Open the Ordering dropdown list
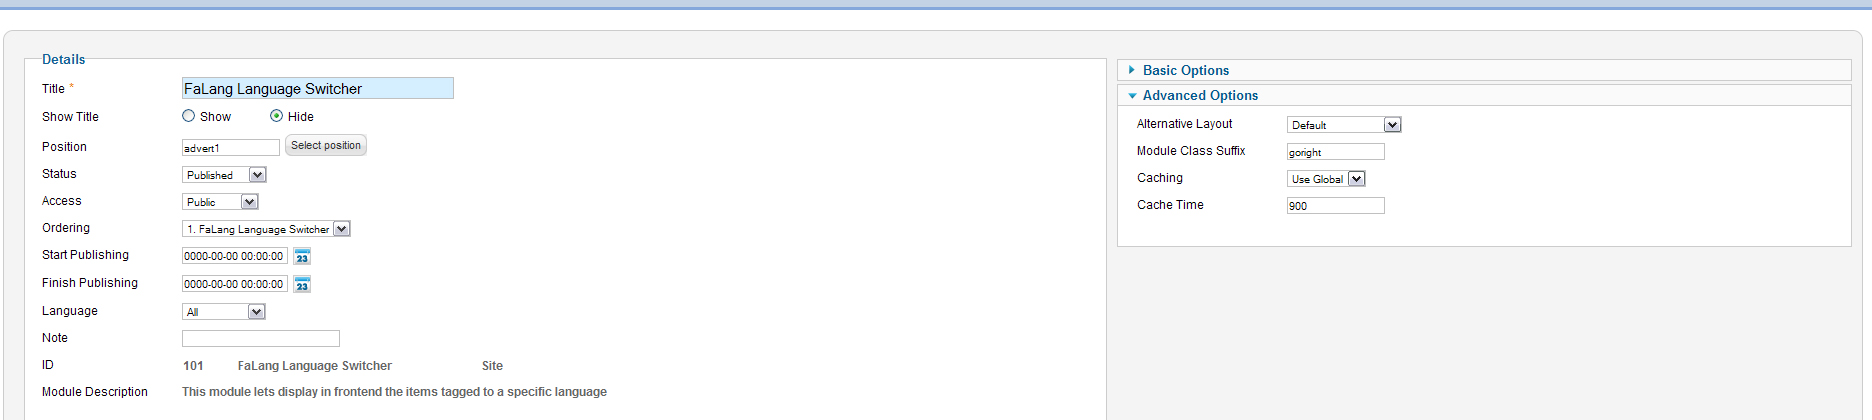The width and height of the screenshot is (1872, 420). 266,229
